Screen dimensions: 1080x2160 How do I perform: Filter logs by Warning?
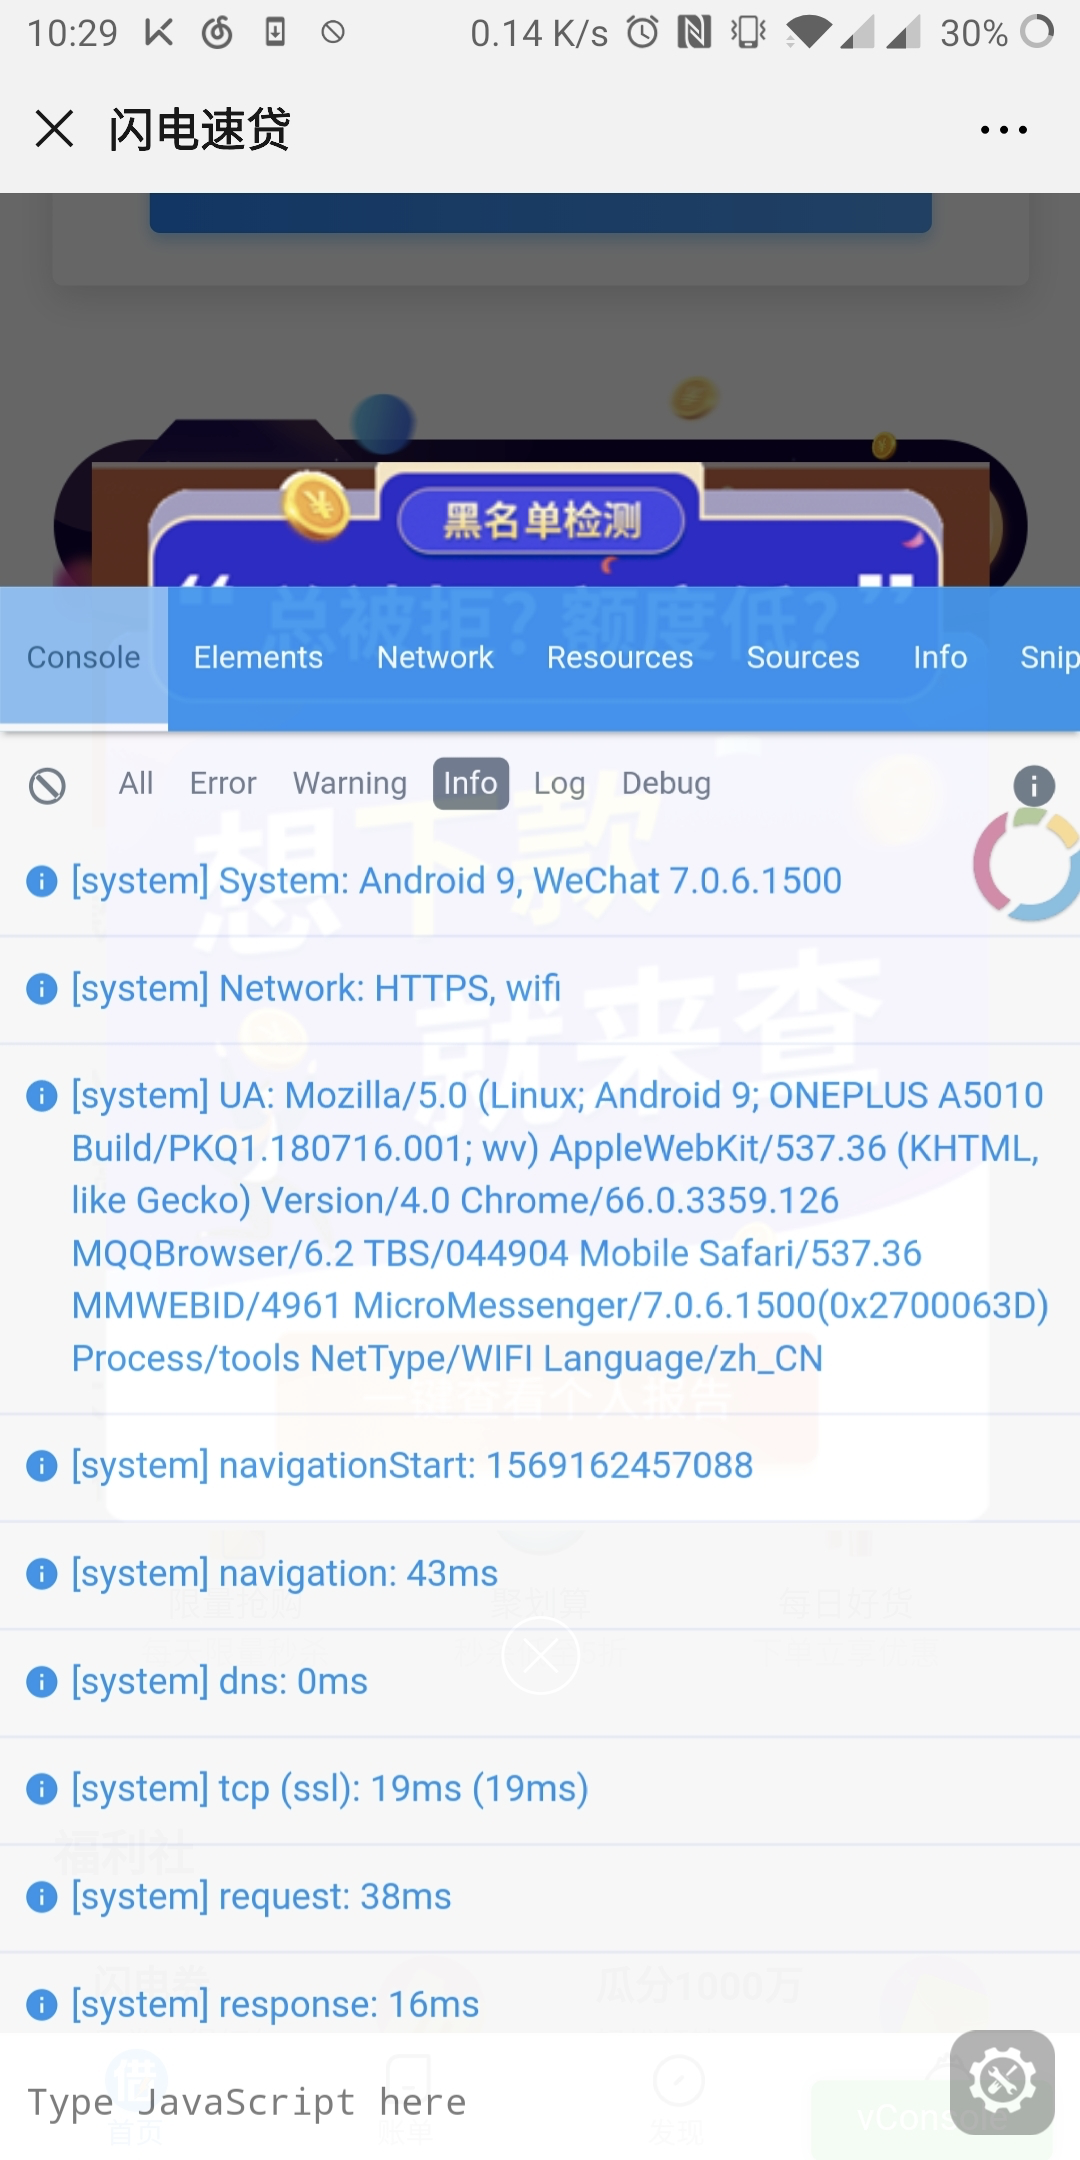(x=350, y=783)
